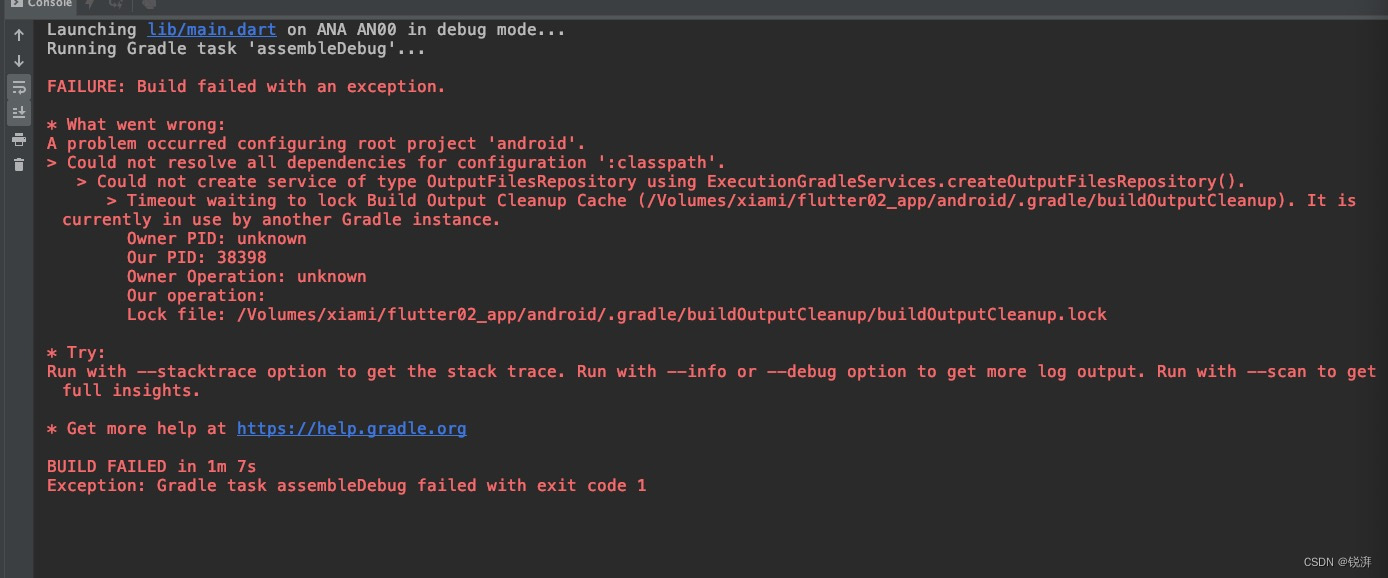
Task: Click 'A problem occurred configuring root project' line
Action: point(316,144)
